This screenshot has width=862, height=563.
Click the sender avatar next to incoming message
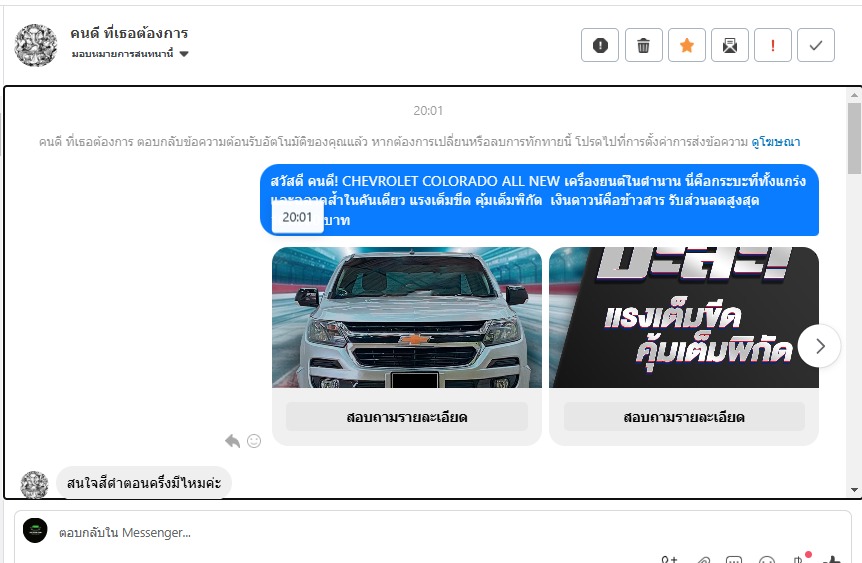34,484
